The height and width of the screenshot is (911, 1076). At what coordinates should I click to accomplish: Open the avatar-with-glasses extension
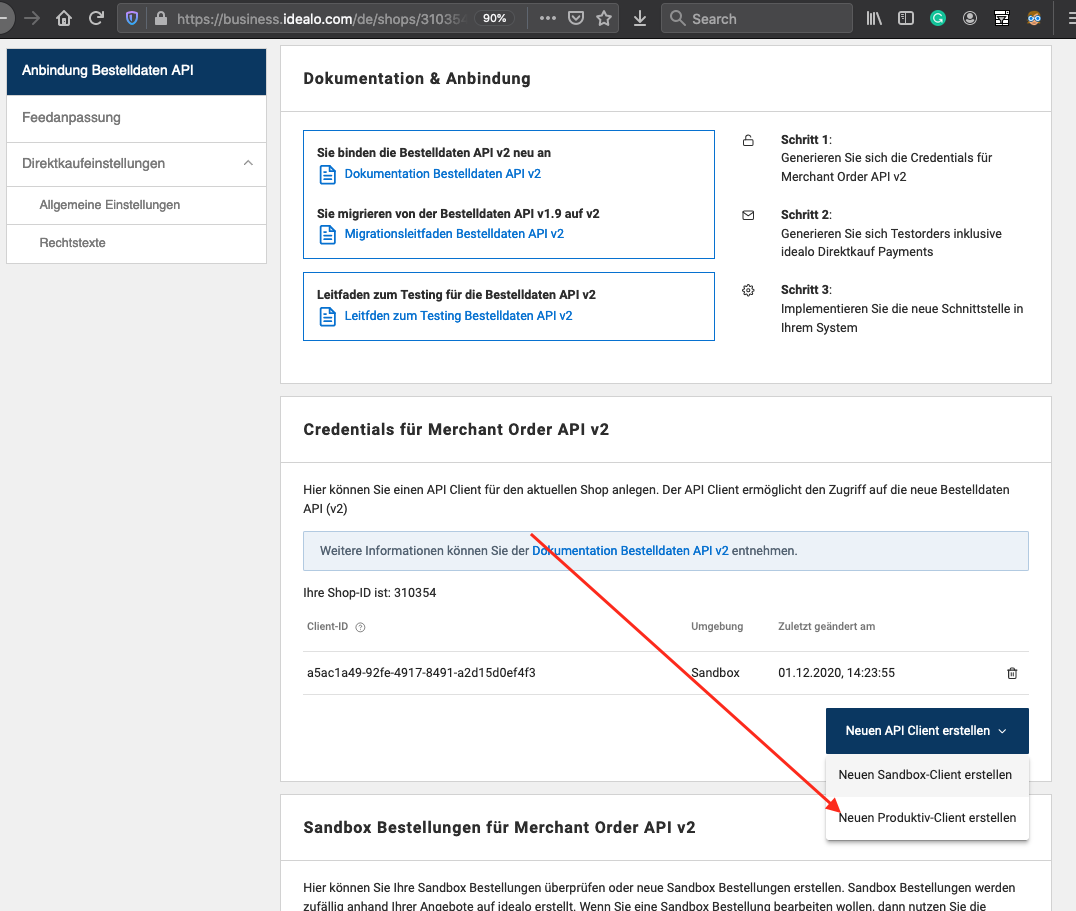[x=1034, y=19]
